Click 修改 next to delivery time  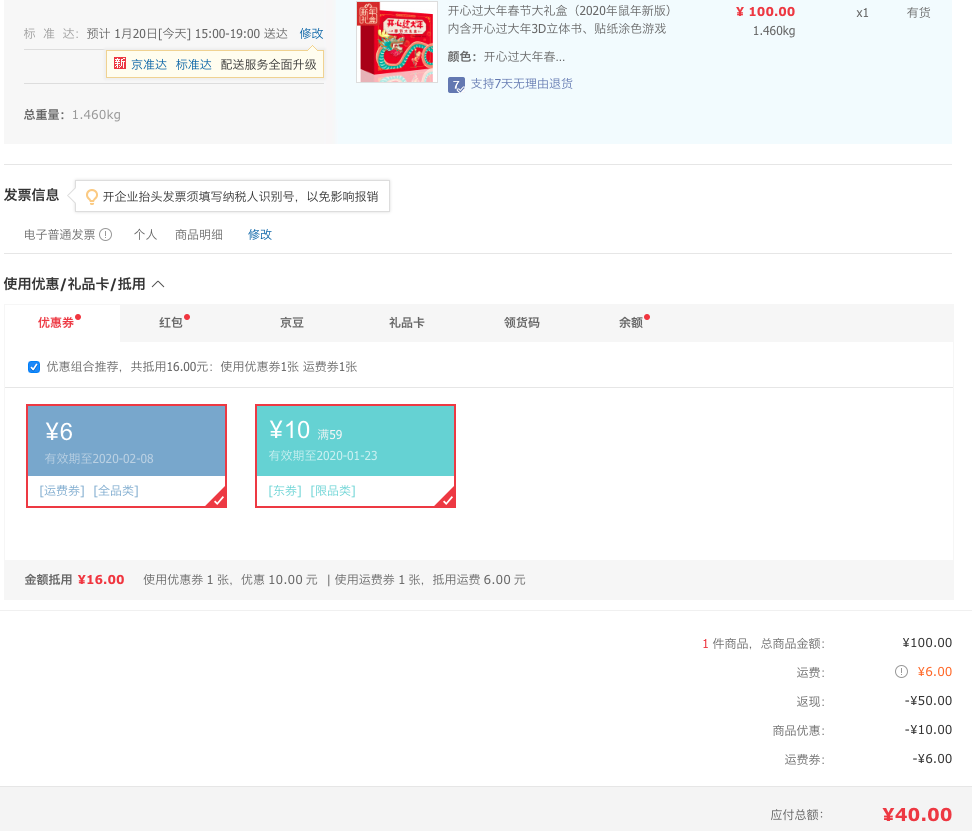coord(311,33)
